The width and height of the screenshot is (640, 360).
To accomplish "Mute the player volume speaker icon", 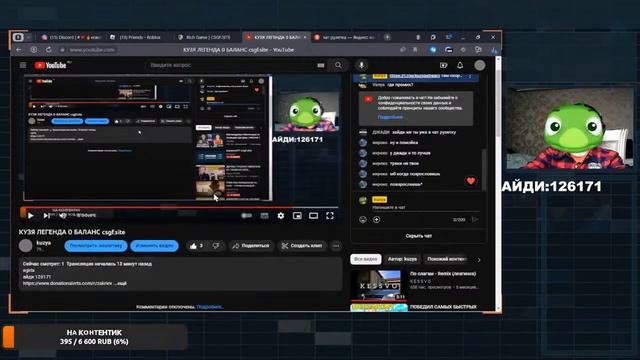I will (62, 216).
